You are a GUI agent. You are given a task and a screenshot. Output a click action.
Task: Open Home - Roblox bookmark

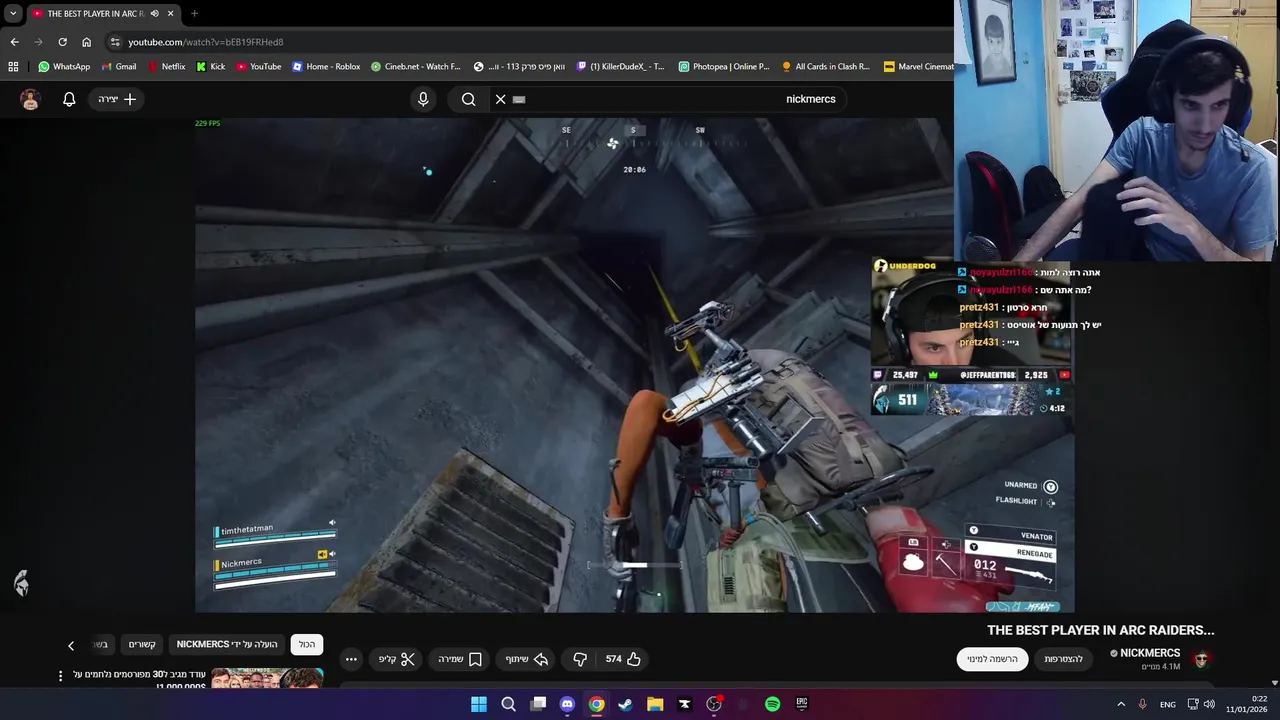[x=326, y=67]
